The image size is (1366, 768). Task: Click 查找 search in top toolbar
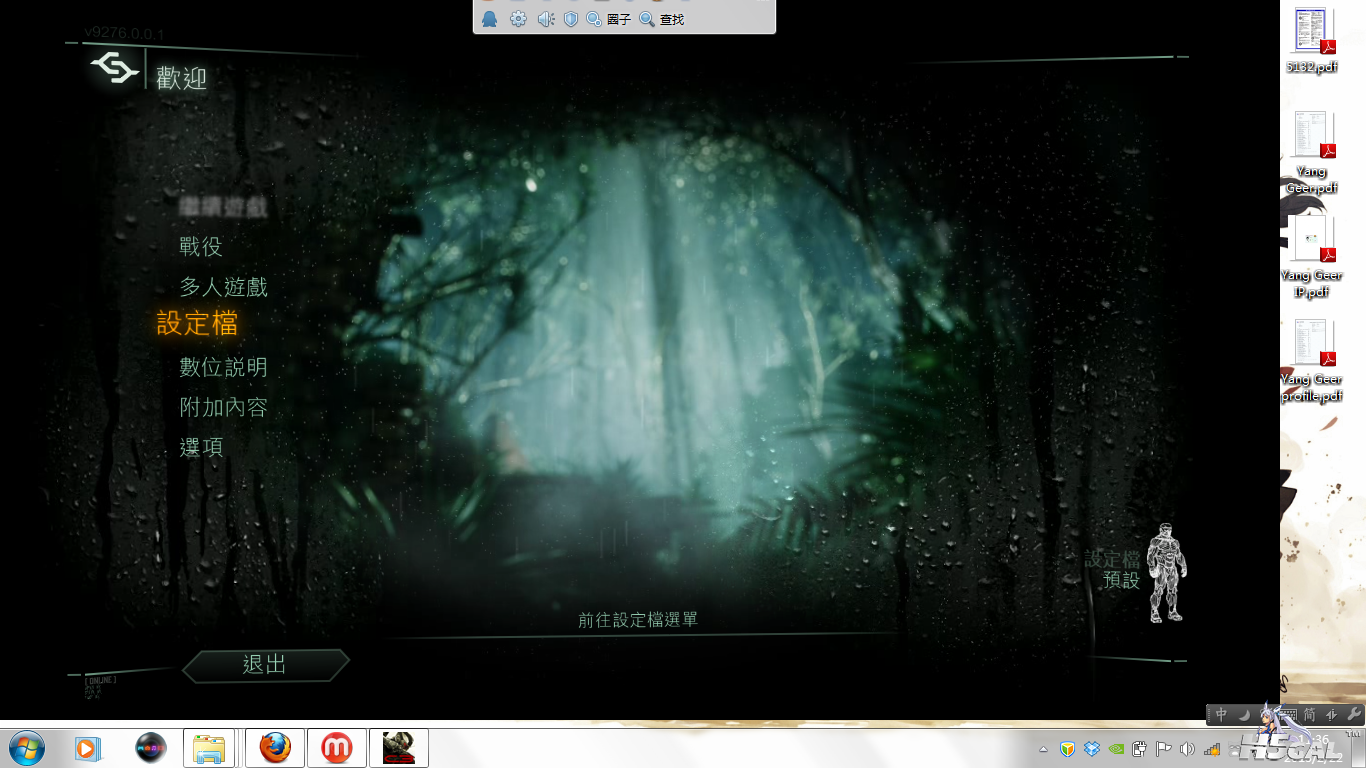(662, 19)
